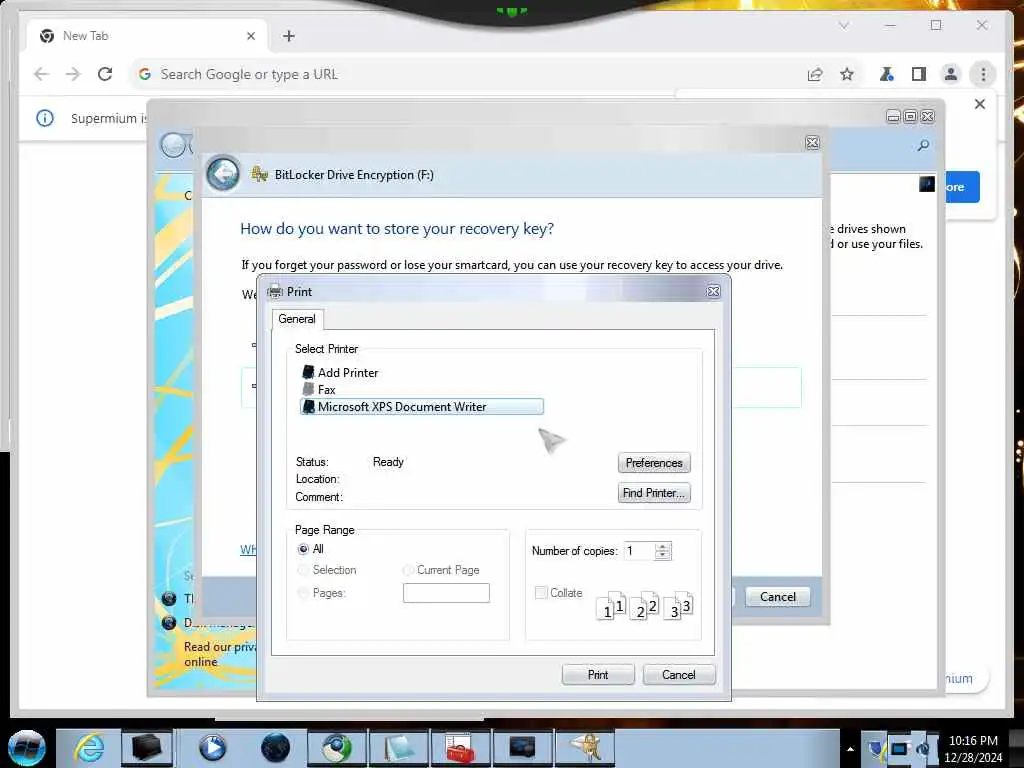1024x768 pixels.
Task: Close the New Tab tab
Action: tap(251, 36)
